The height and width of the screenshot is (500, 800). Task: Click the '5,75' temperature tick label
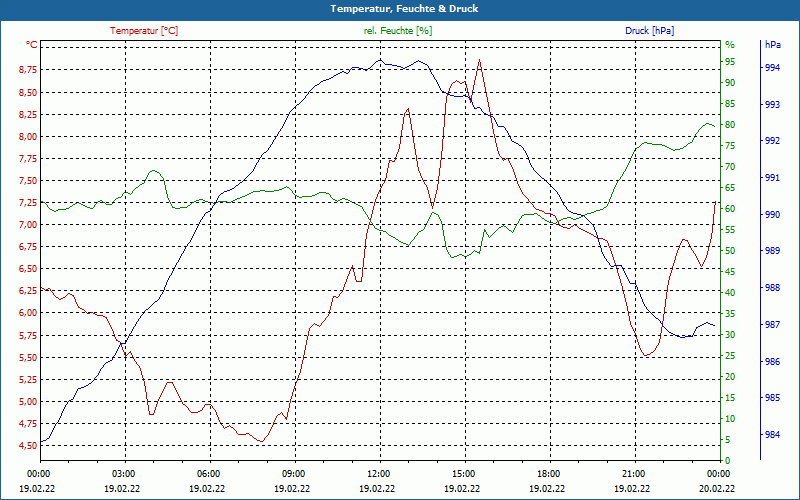coord(28,336)
